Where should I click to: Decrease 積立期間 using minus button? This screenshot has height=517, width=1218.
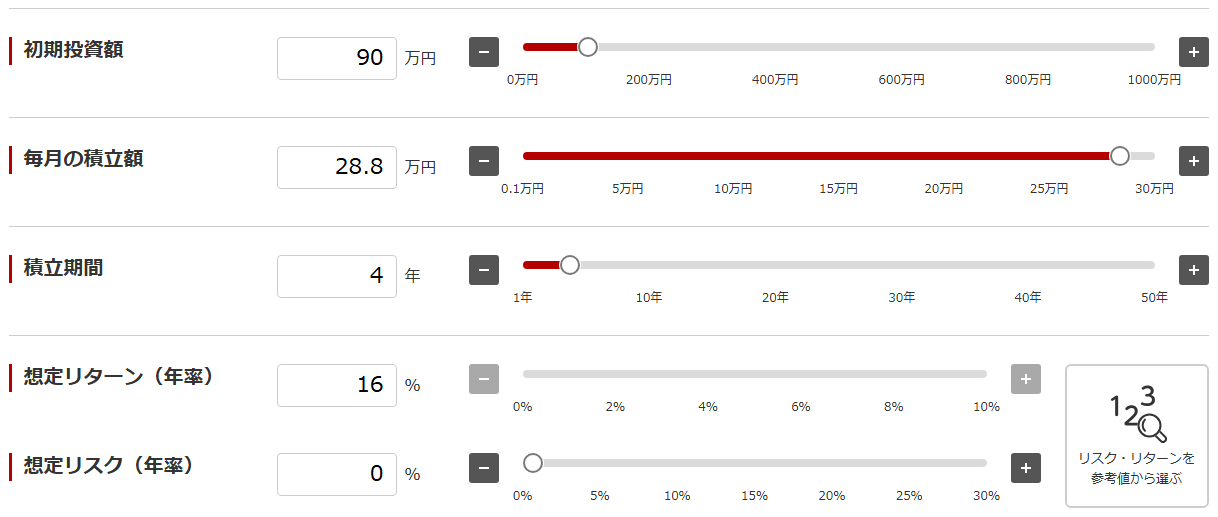pyautogui.click(x=484, y=270)
